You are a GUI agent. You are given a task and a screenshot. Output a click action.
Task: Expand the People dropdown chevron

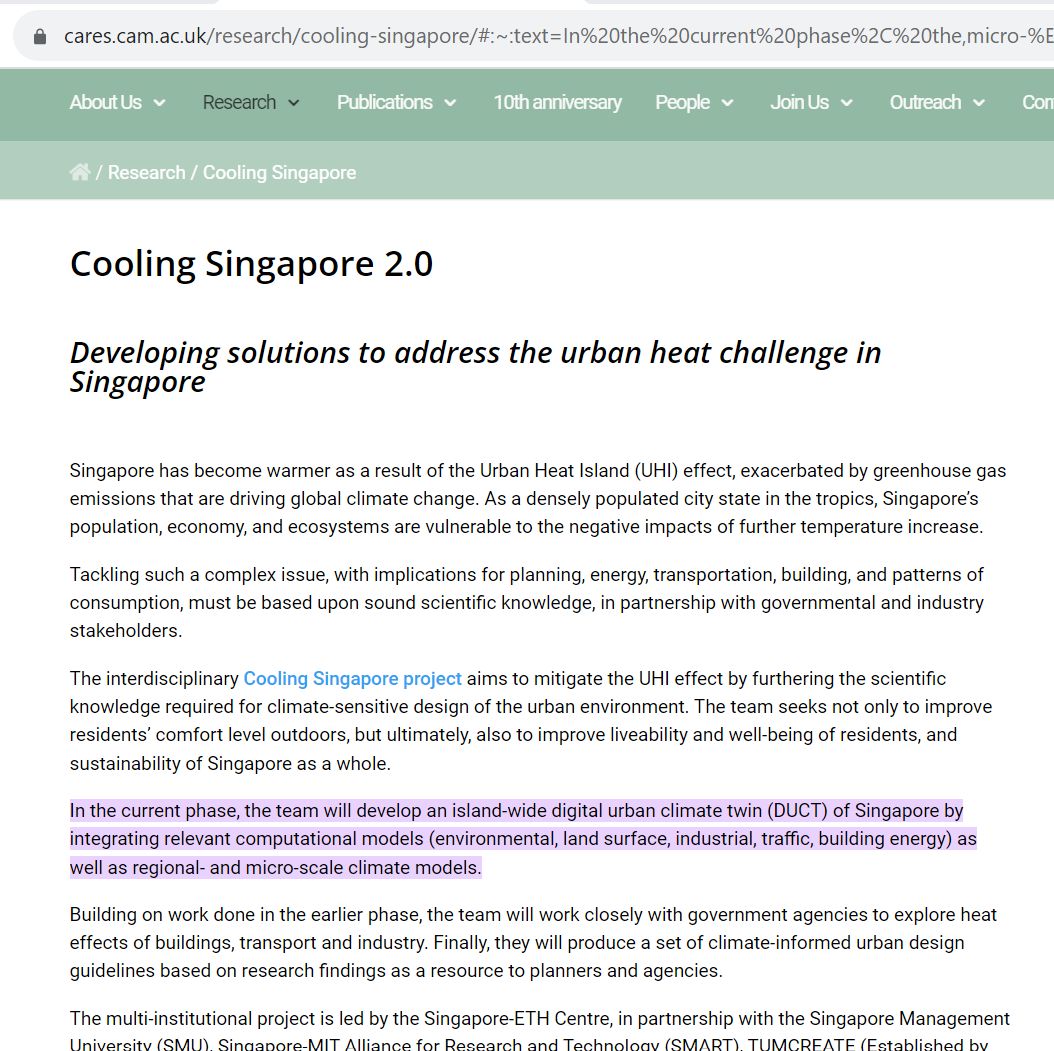coord(727,103)
